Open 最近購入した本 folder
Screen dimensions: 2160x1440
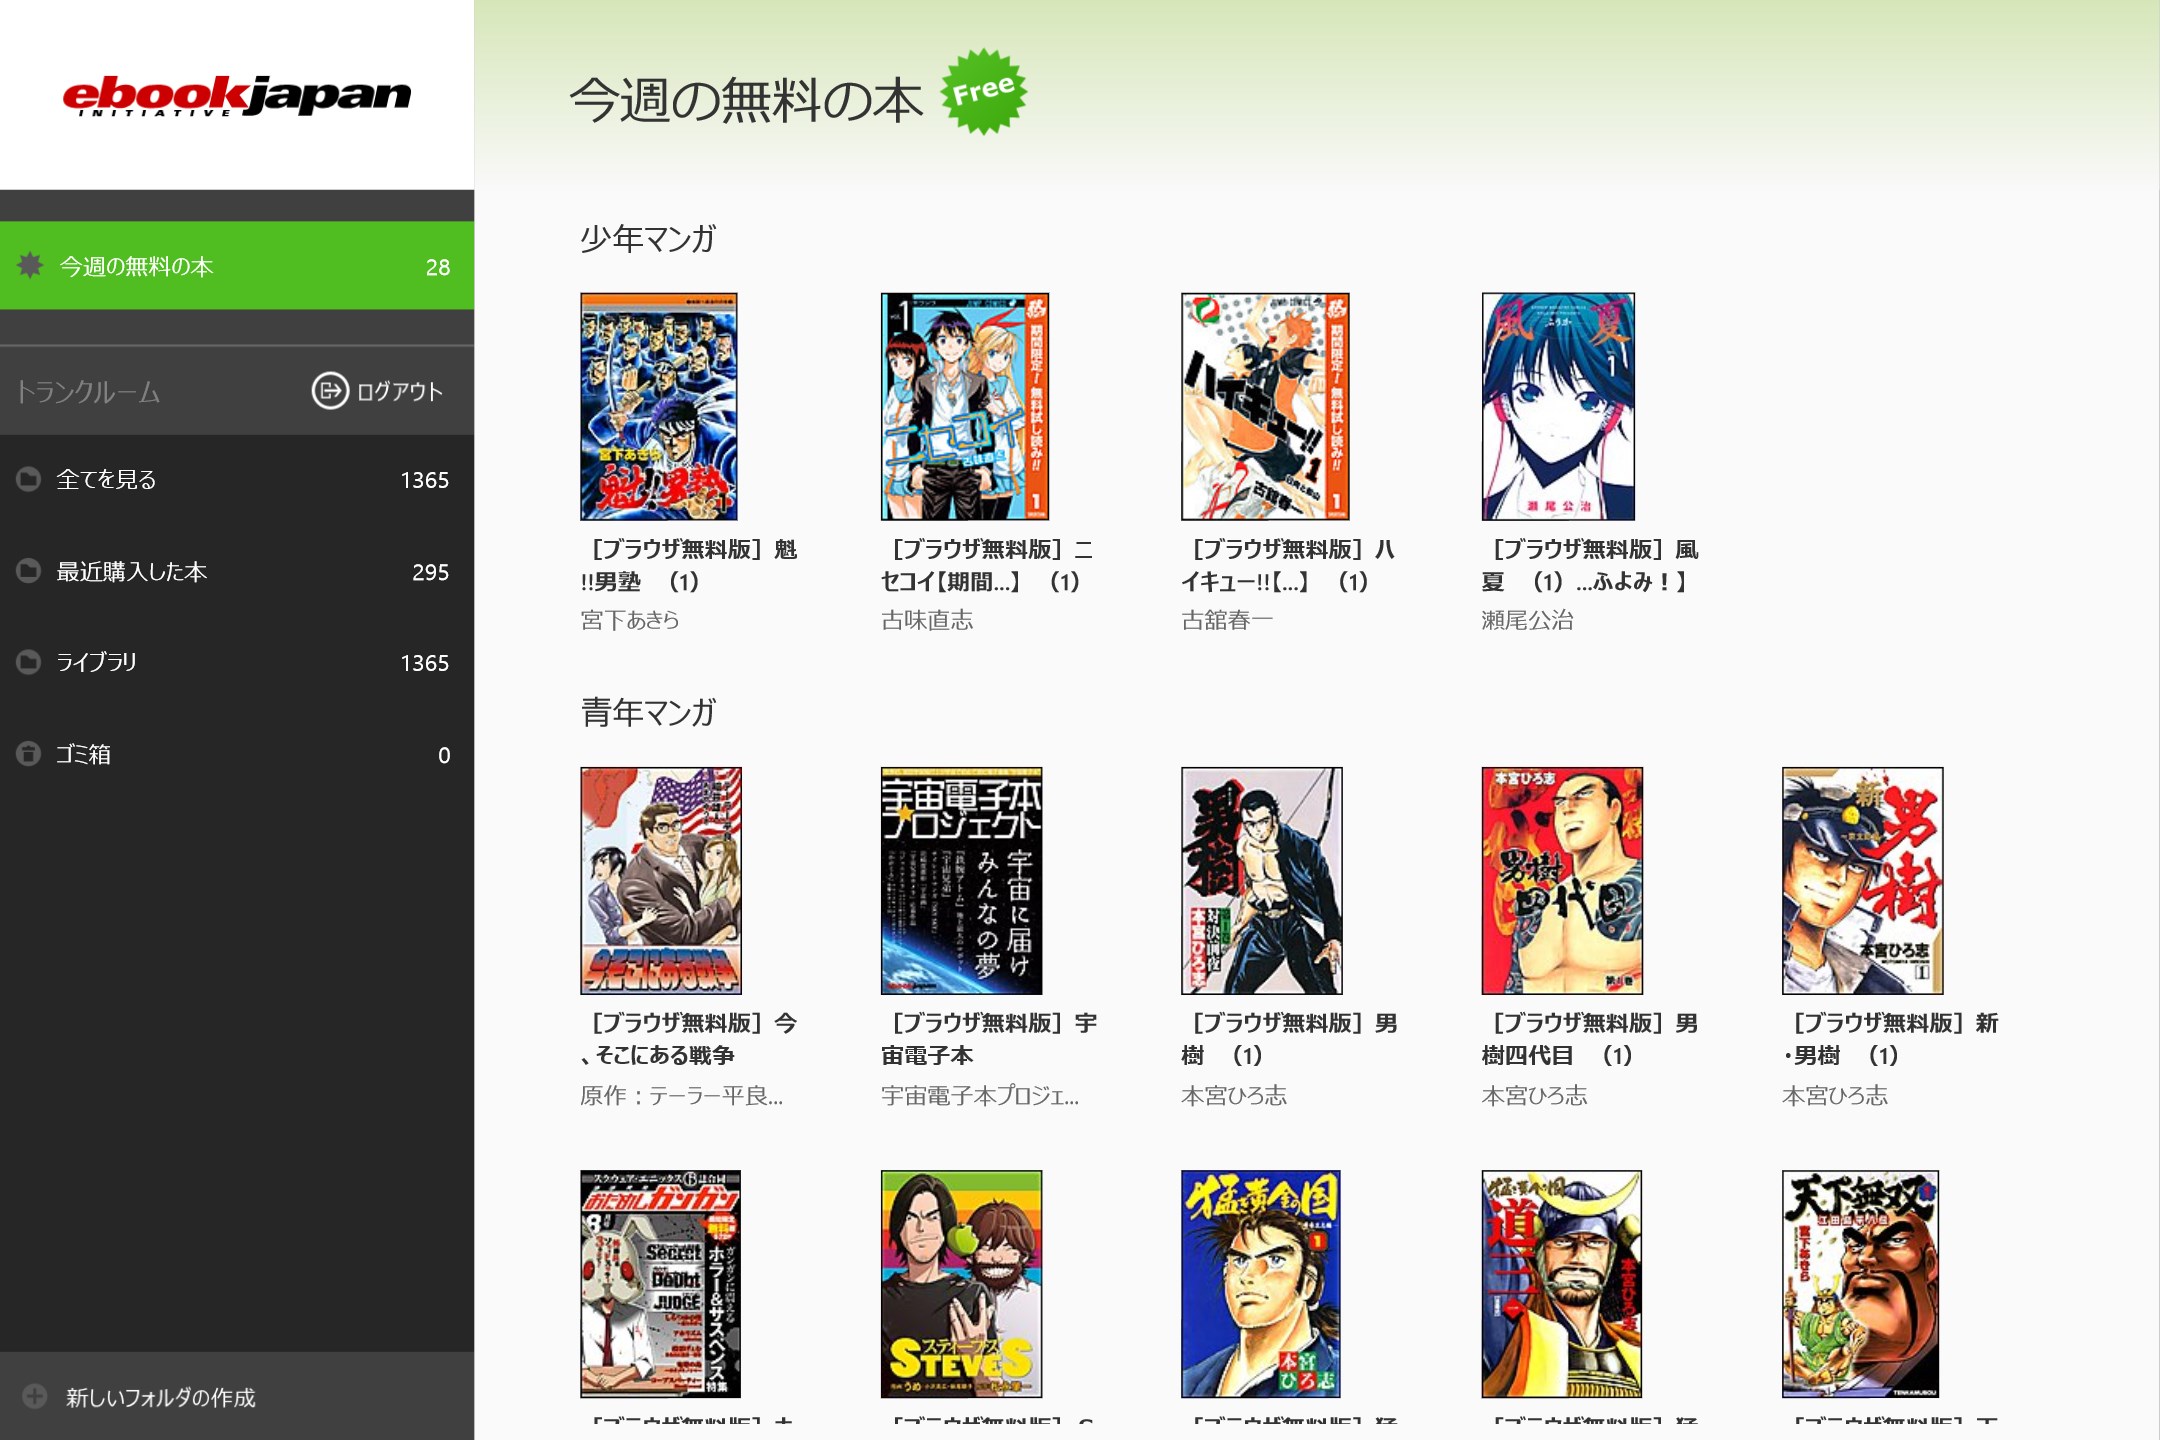(237, 572)
